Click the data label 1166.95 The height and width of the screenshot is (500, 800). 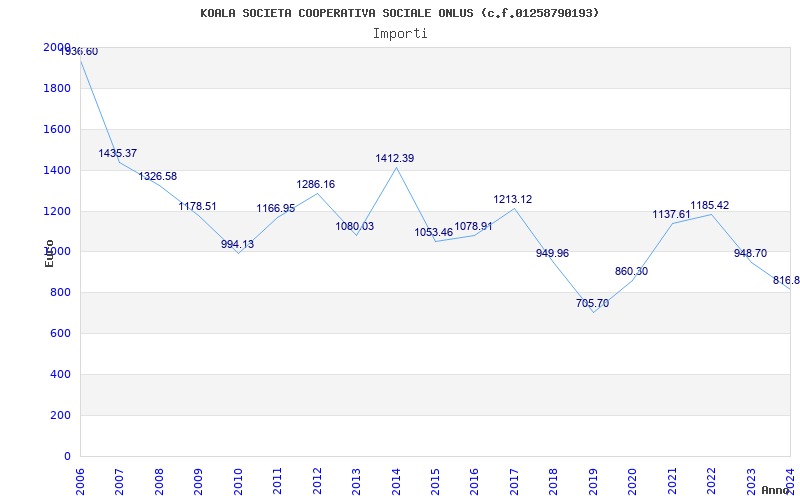click(276, 209)
